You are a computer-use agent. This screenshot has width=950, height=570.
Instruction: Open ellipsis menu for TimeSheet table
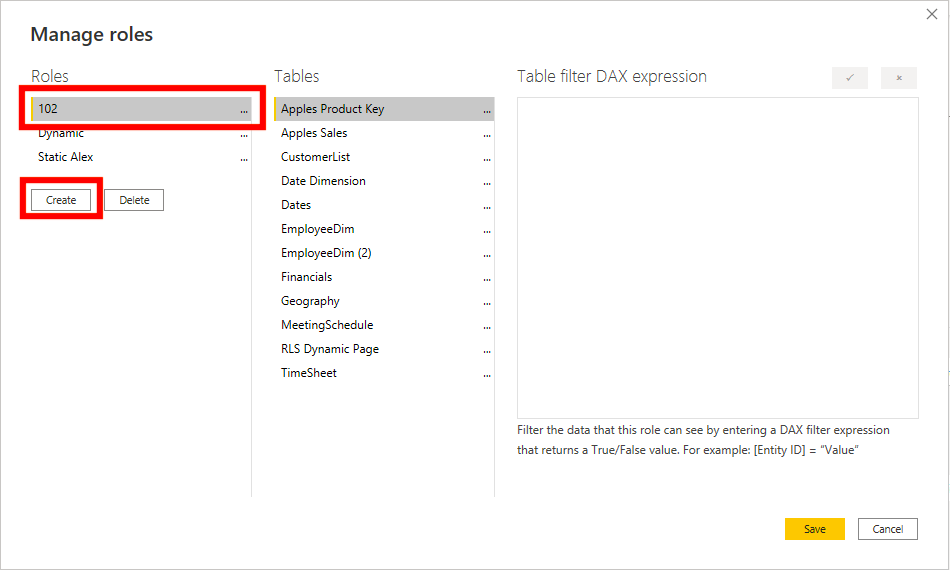pyautogui.click(x=487, y=374)
